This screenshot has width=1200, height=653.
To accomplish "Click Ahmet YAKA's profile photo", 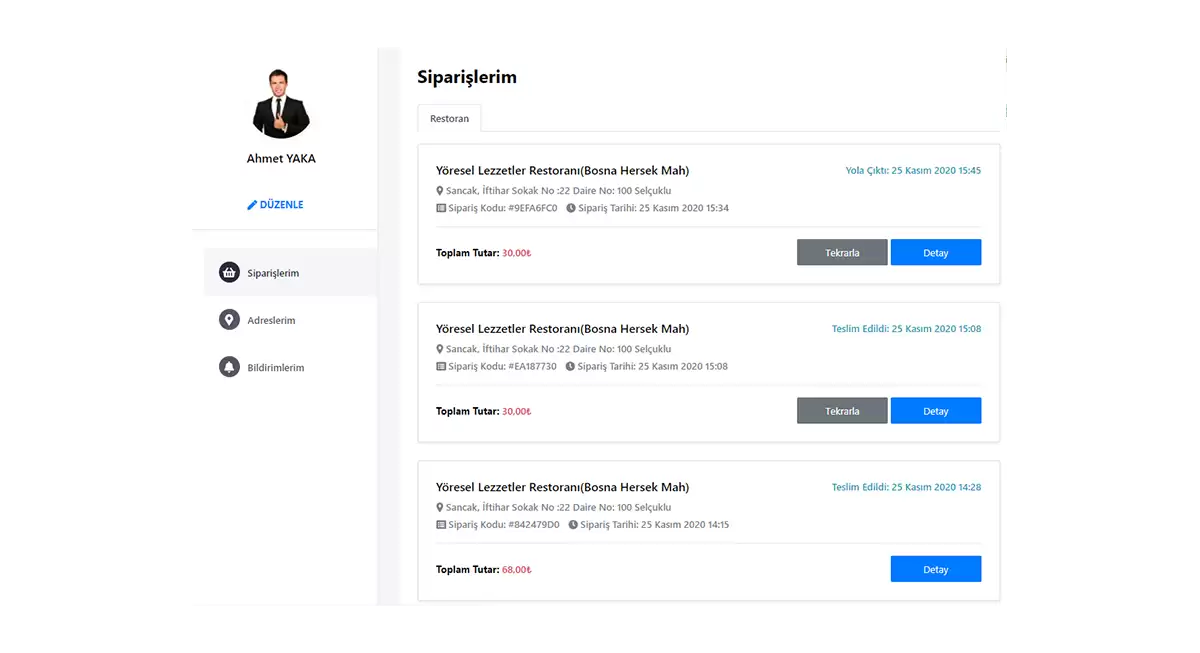I will 281,104.
